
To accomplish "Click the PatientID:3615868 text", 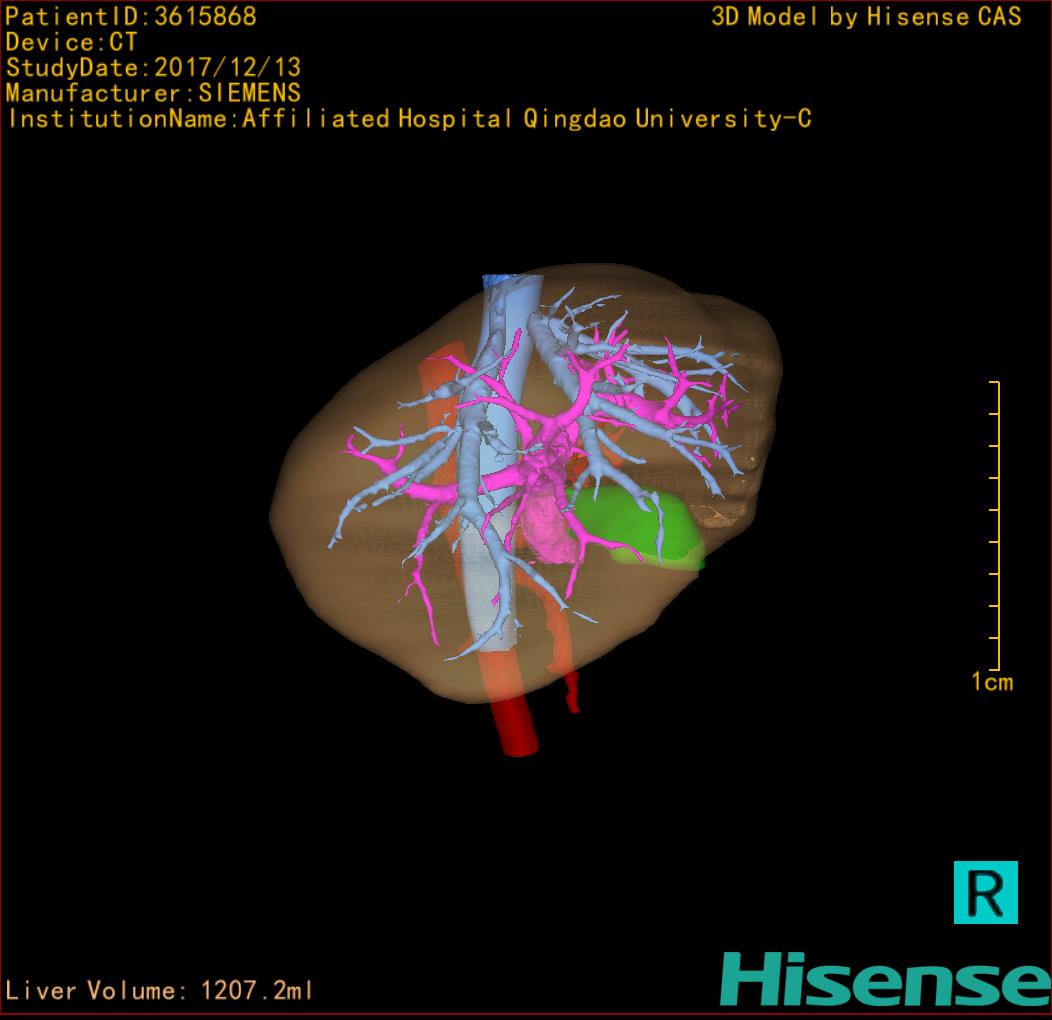I will click(x=131, y=17).
